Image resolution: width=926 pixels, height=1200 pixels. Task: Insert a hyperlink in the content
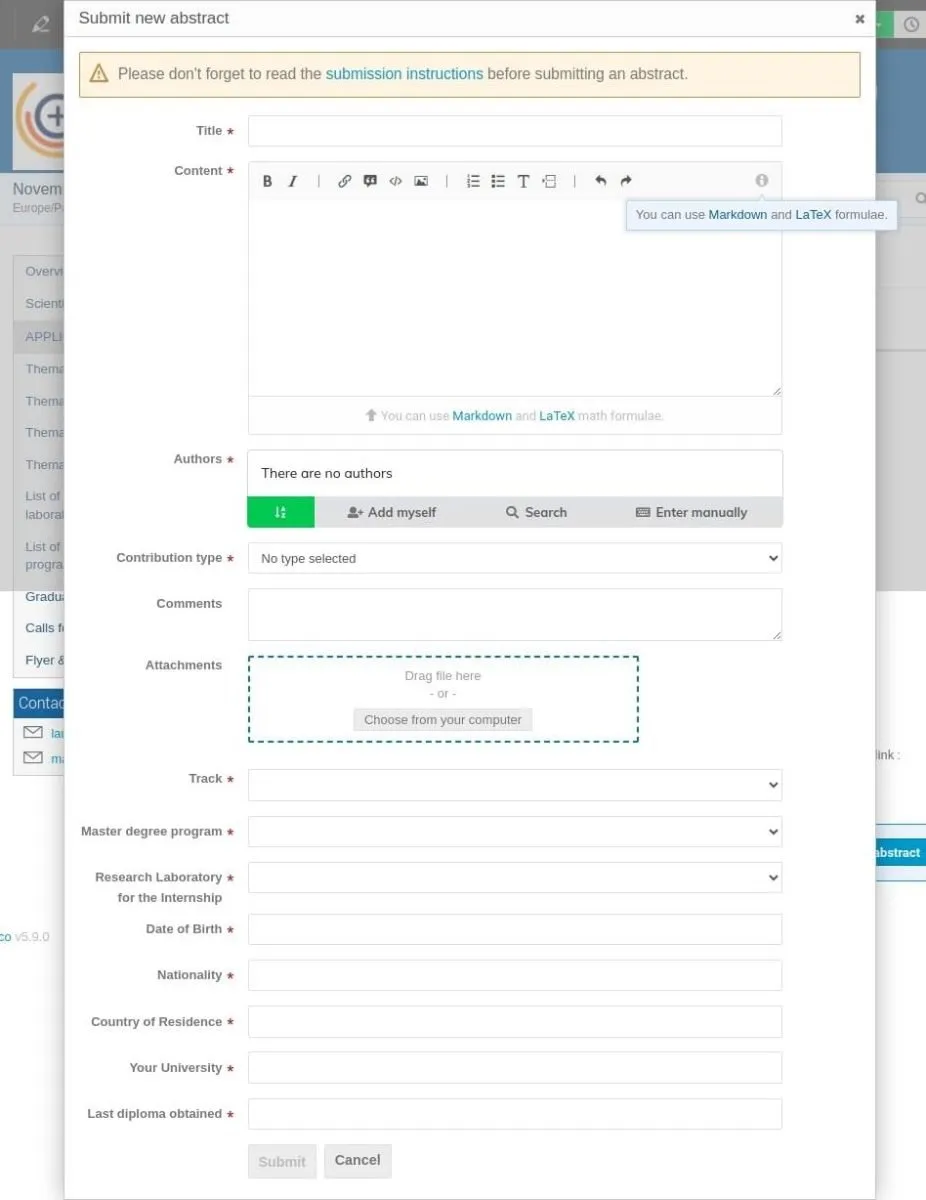344,181
